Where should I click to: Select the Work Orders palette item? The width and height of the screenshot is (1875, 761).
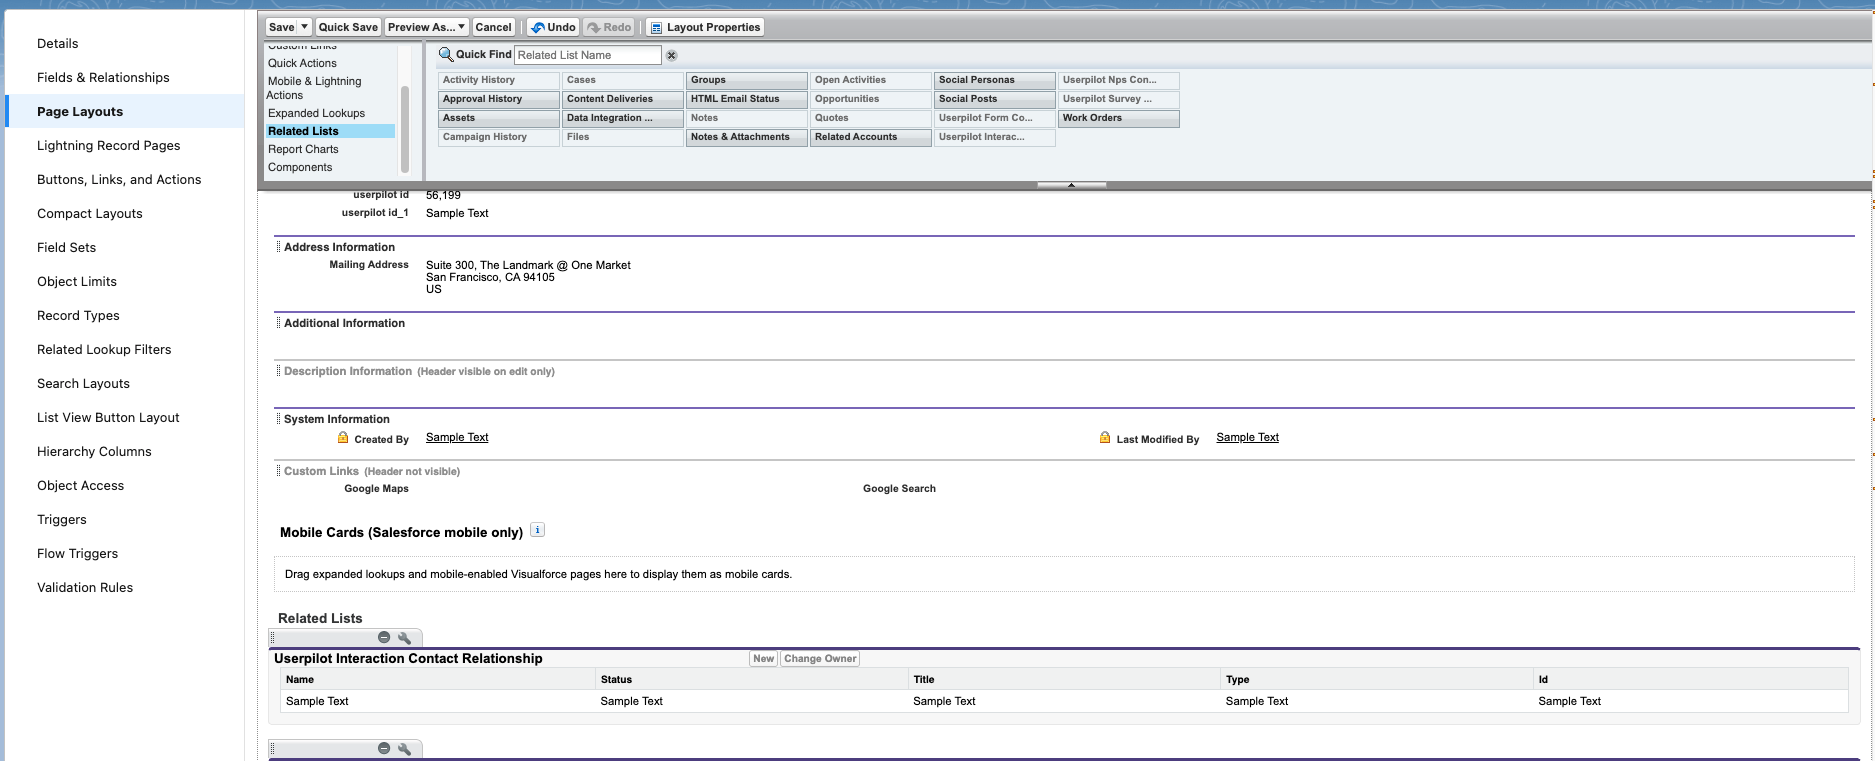[x=1119, y=118]
